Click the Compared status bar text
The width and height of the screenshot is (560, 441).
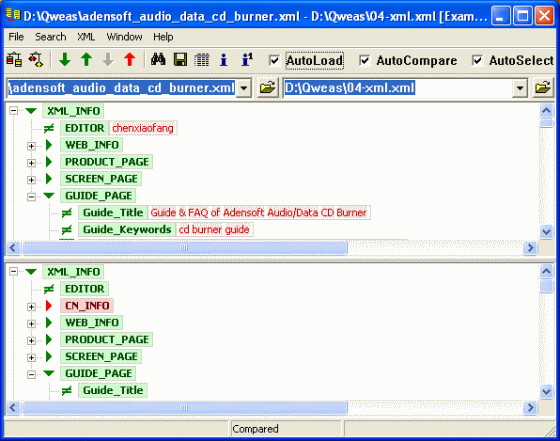click(255, 429)
